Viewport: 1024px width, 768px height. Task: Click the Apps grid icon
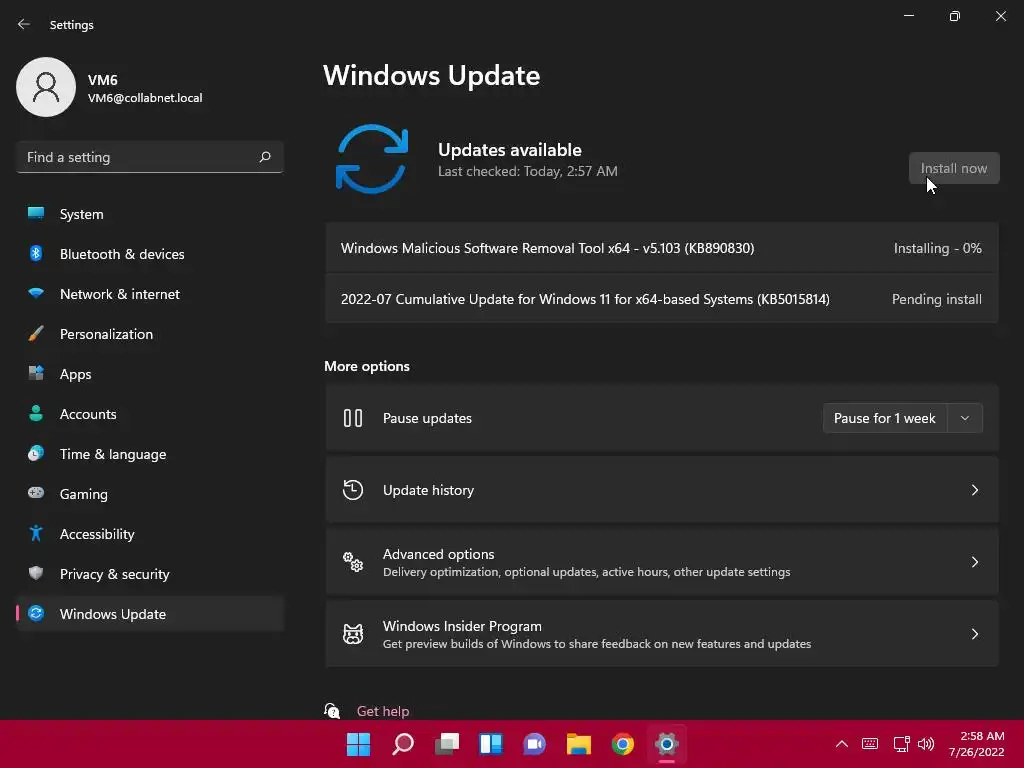point(36,373)
